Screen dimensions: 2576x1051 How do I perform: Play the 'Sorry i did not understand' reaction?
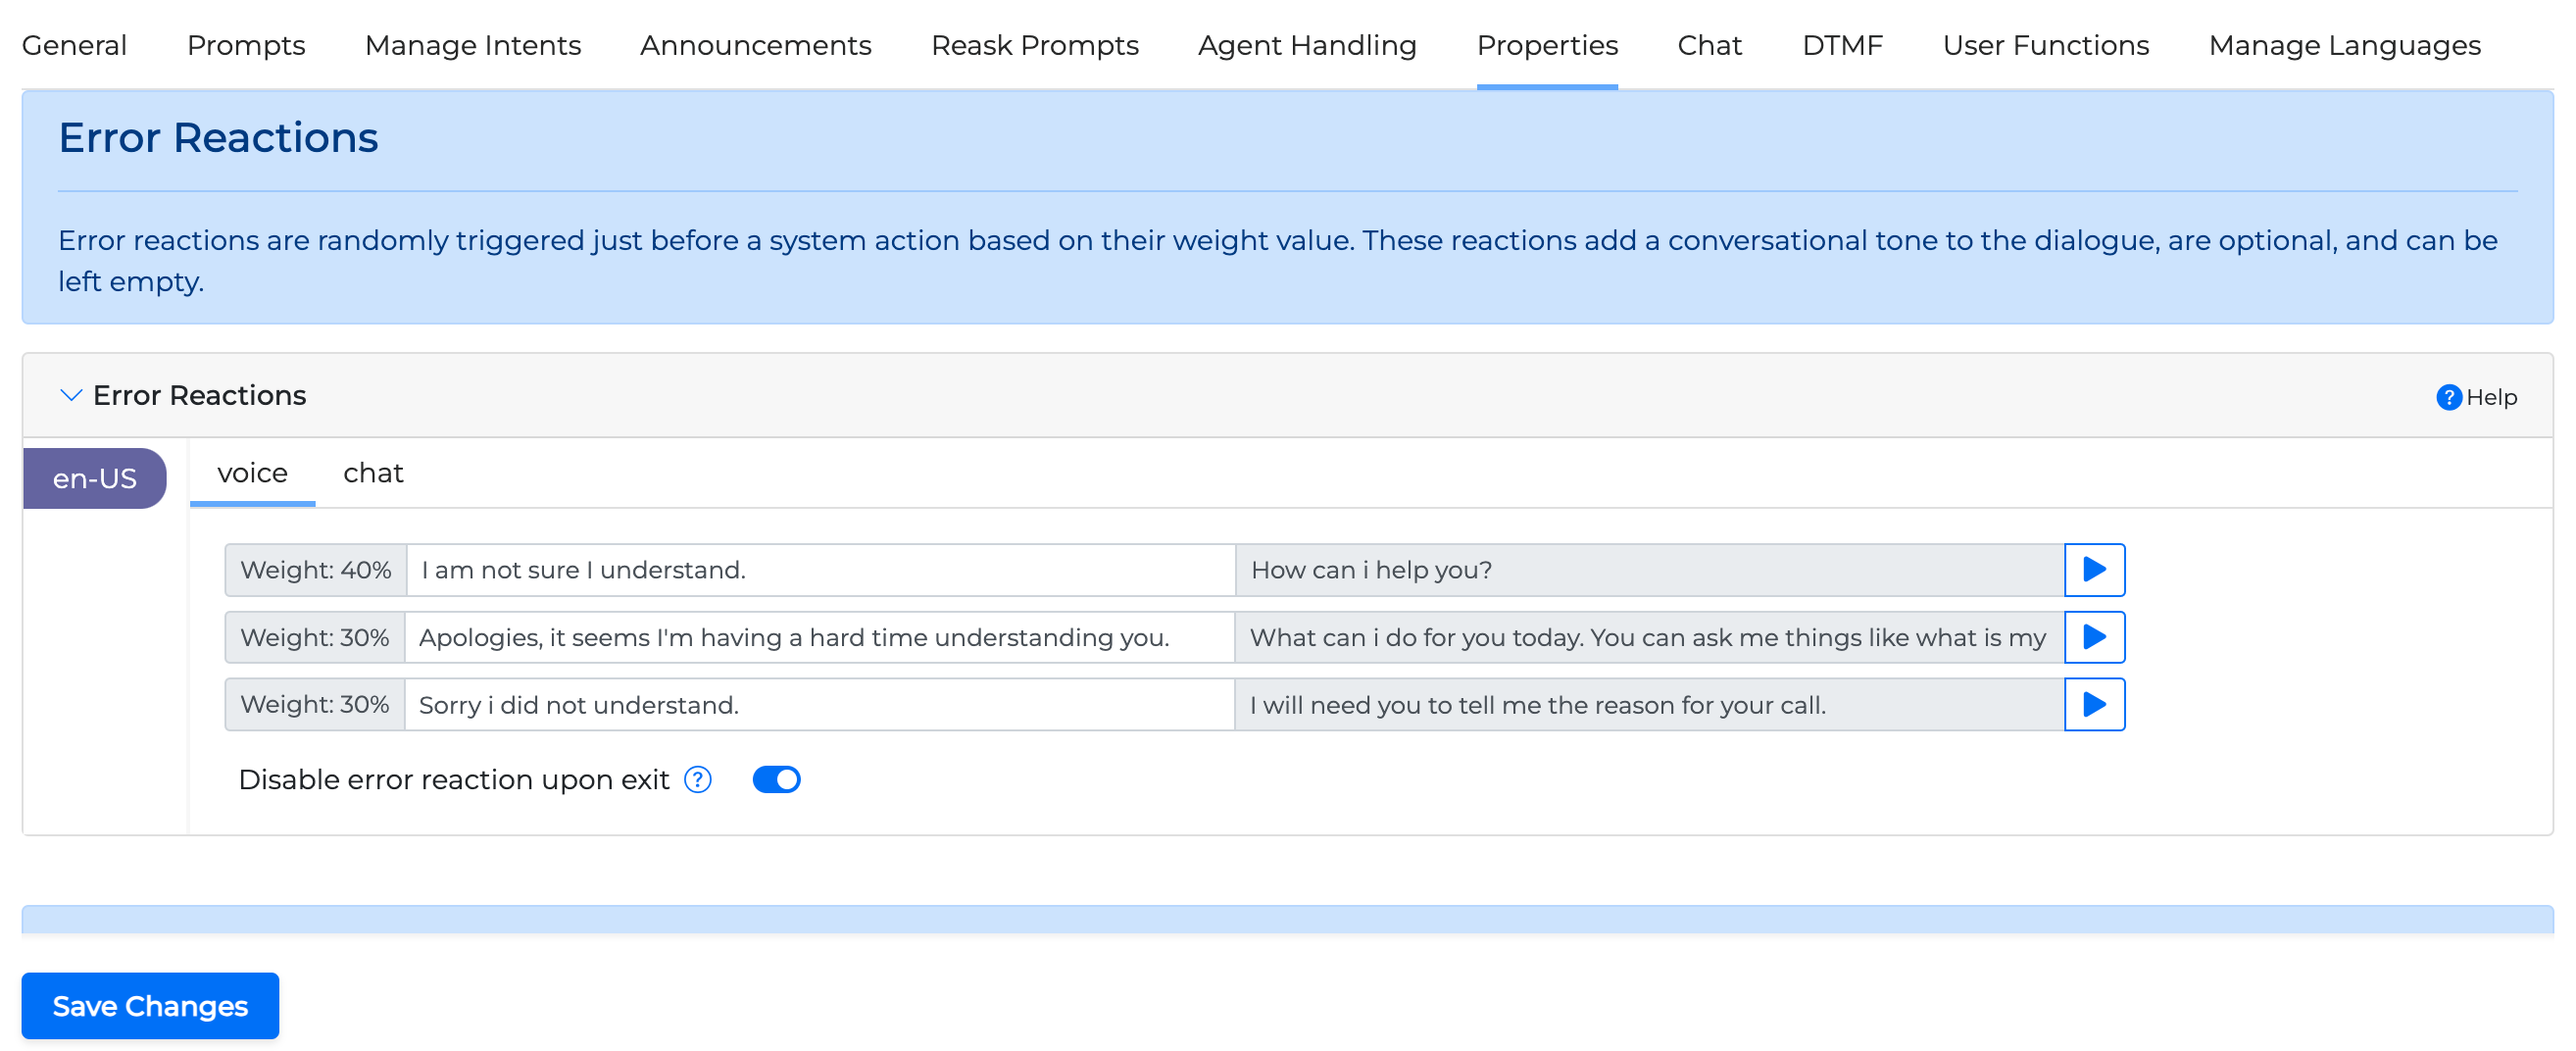[x=2093, y=705]
